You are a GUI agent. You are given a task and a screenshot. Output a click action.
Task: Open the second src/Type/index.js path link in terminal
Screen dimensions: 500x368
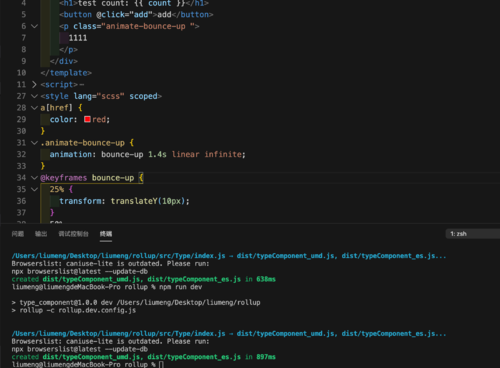pos(118,334)
